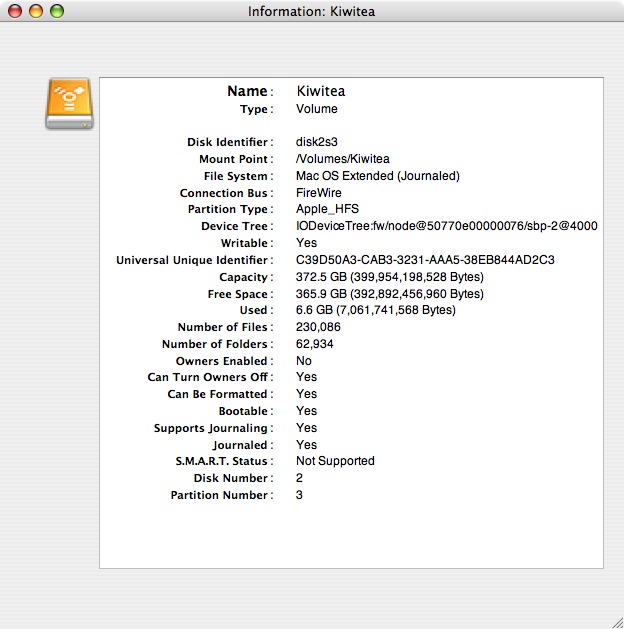Select the file count '230,086'

click(318, 327)
